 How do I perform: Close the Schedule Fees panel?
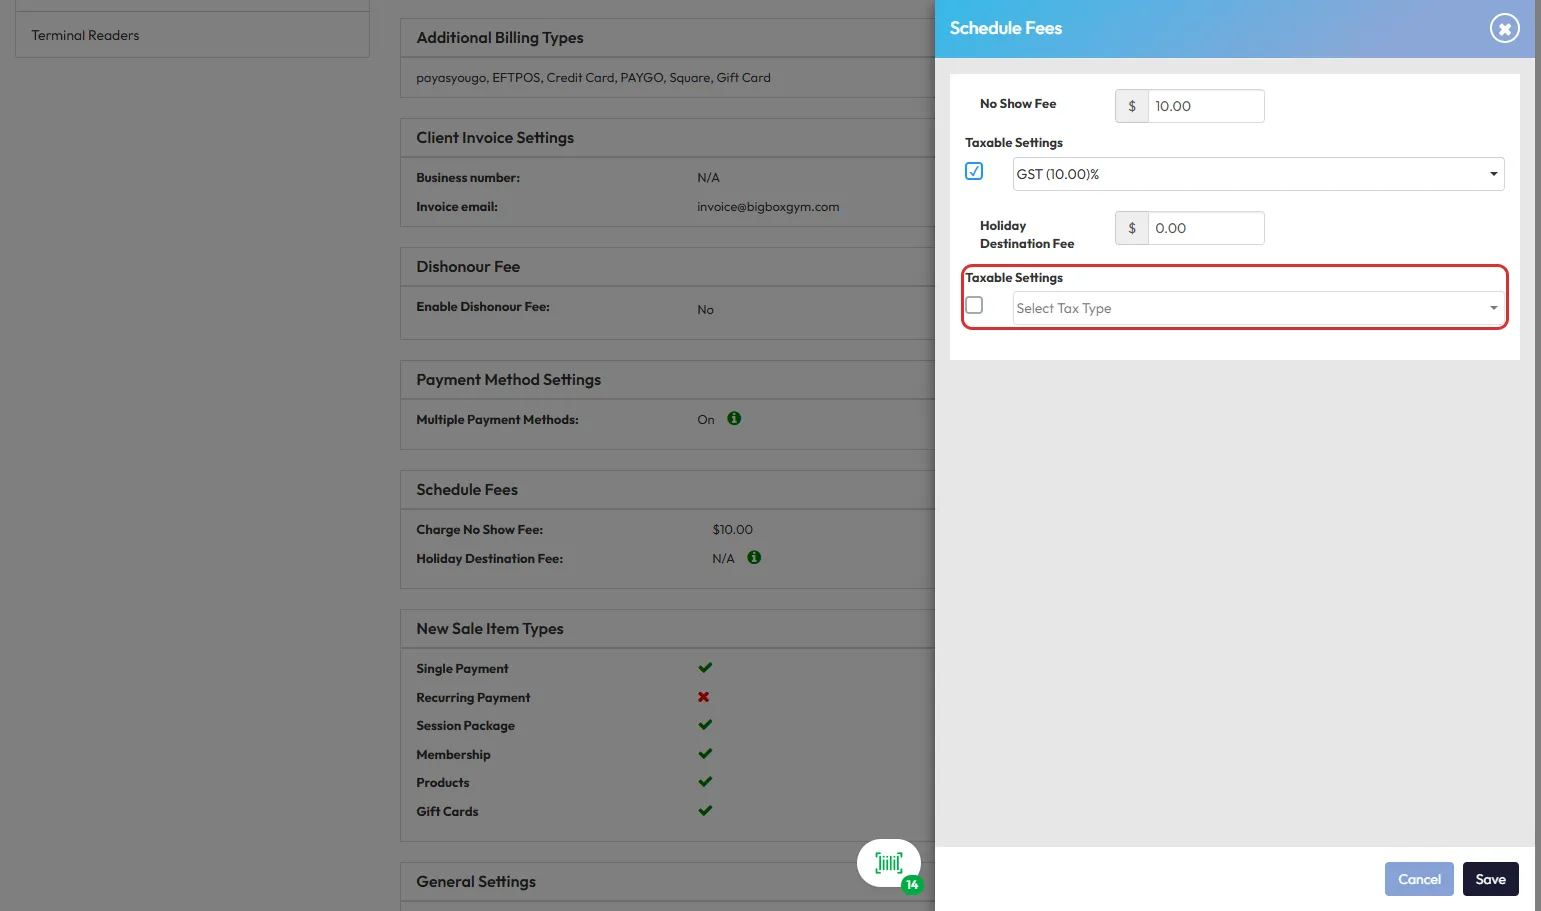(x=1503, y=29)
